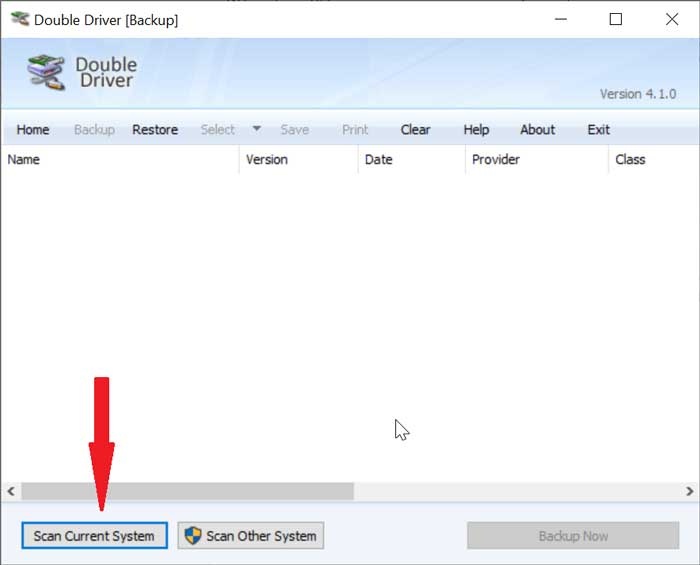Sort by the Version column header
Screen dimensions: 700x565
point(299,159)
